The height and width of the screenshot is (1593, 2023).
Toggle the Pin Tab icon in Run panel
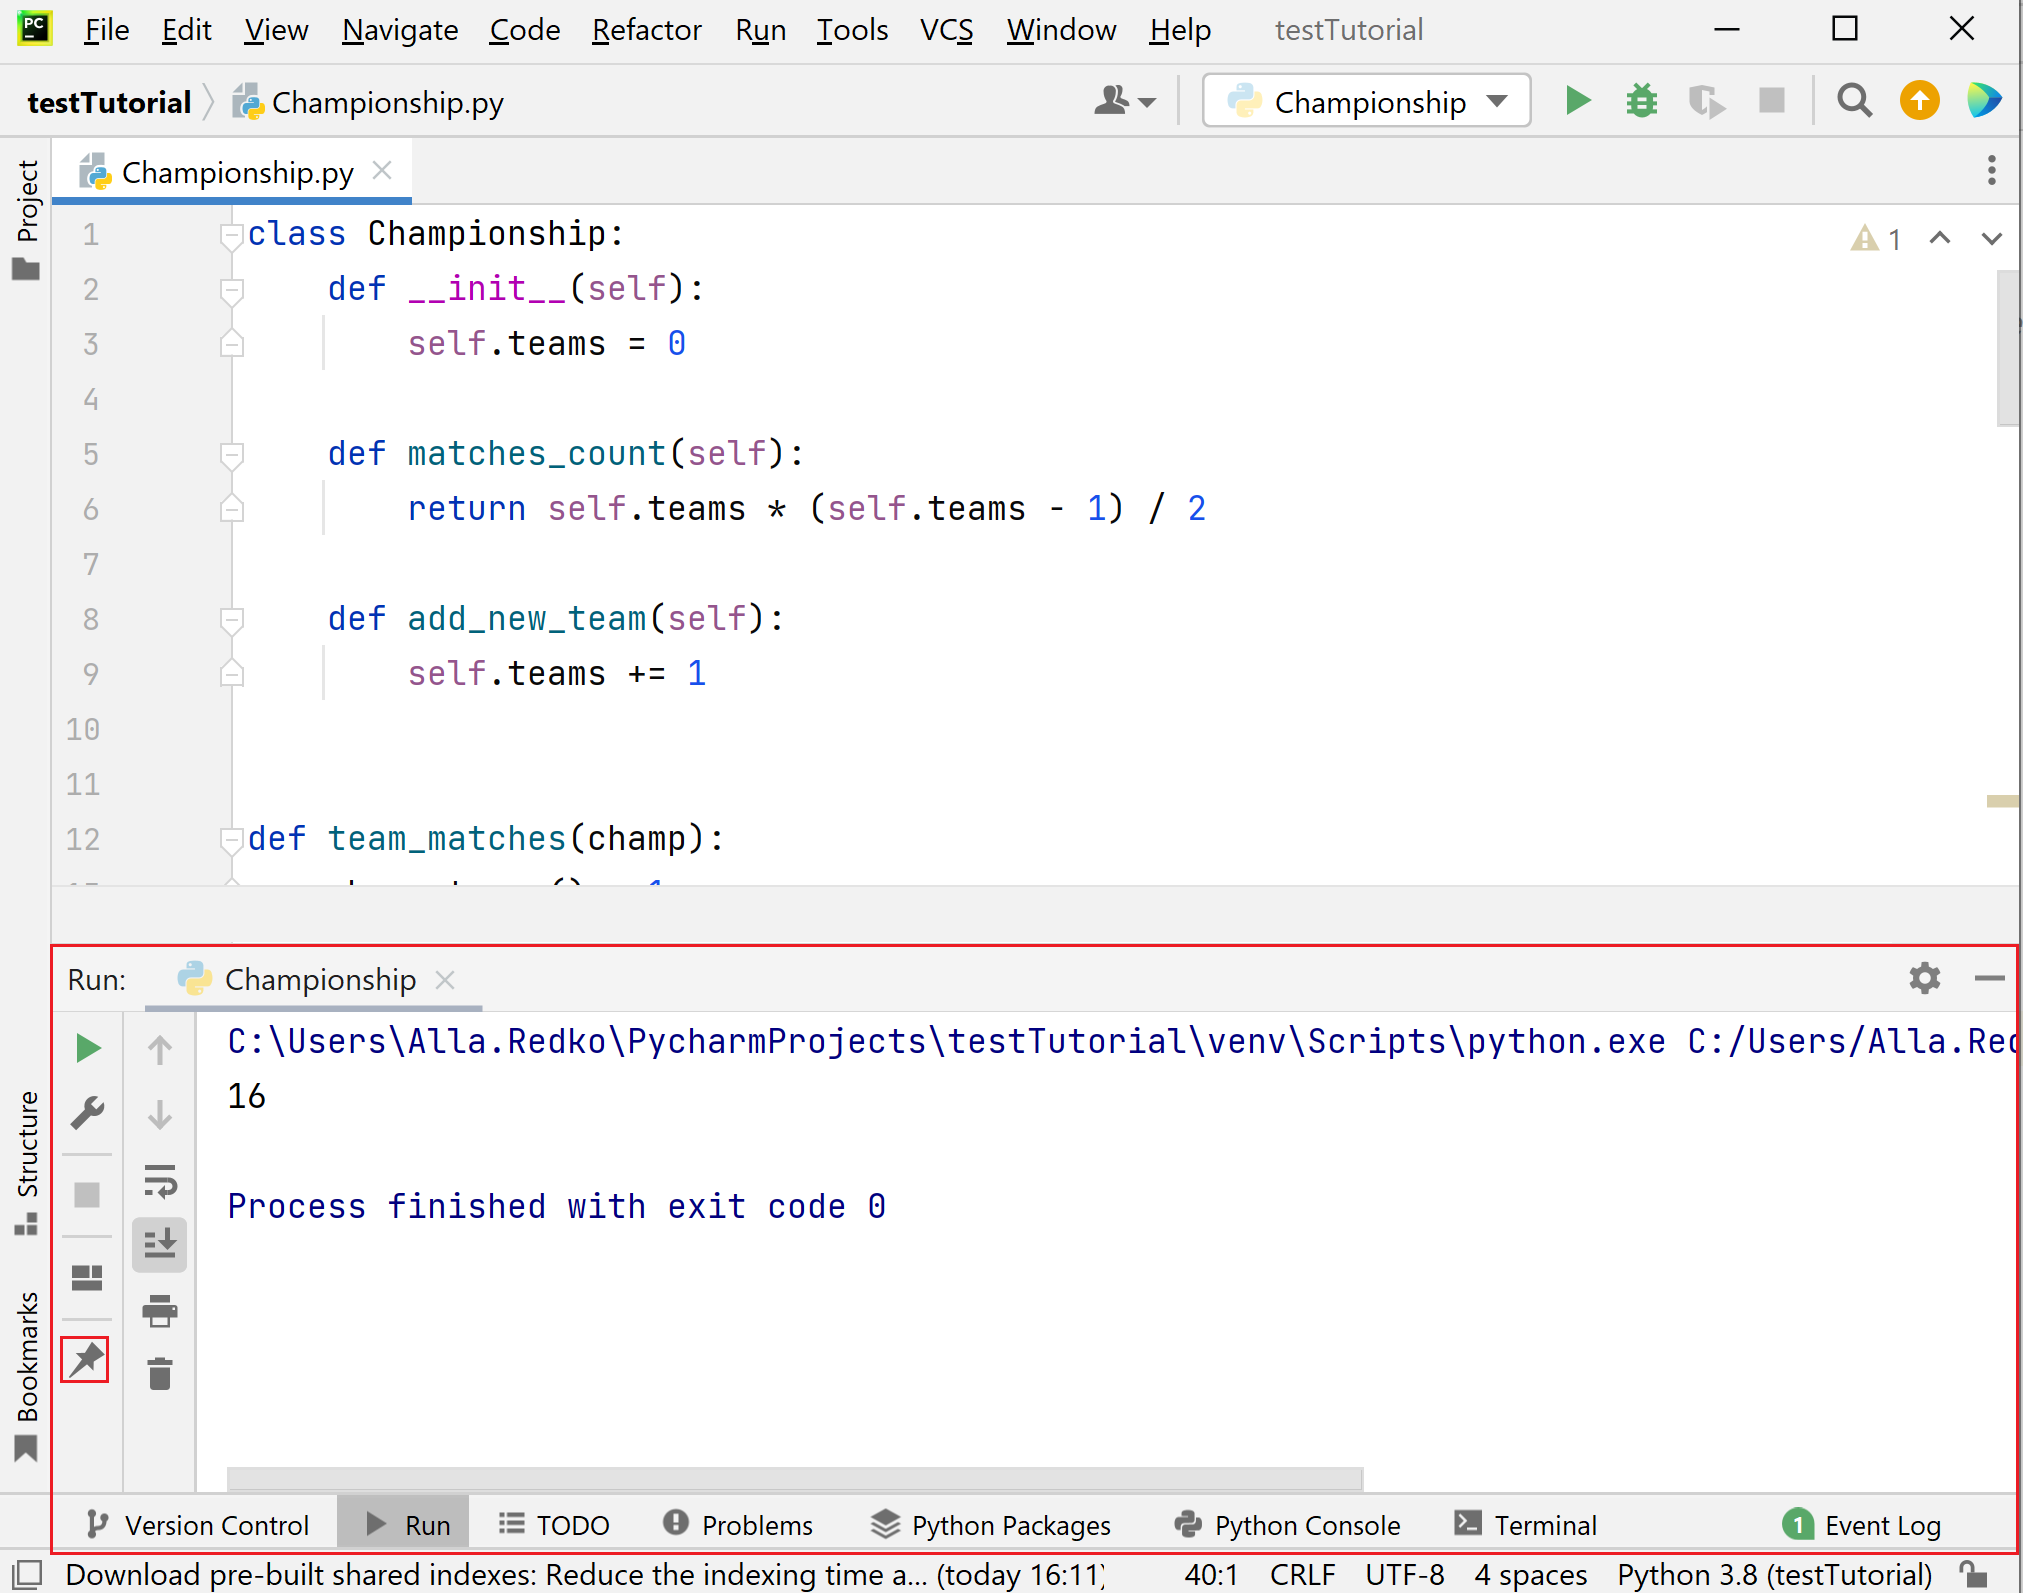(86, 1360)
